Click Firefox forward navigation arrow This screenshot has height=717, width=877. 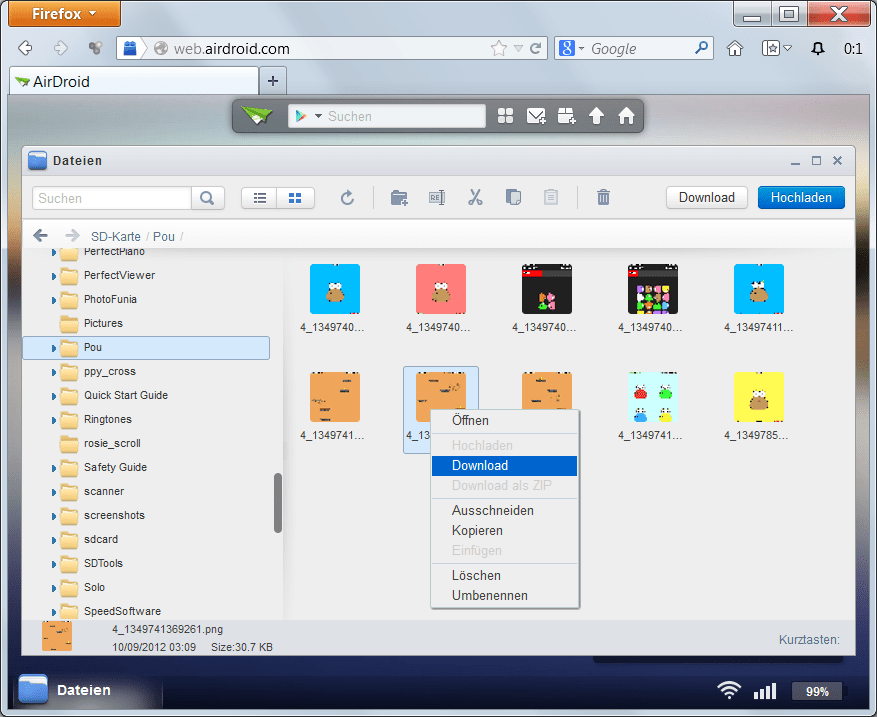[x=60, y=48]
